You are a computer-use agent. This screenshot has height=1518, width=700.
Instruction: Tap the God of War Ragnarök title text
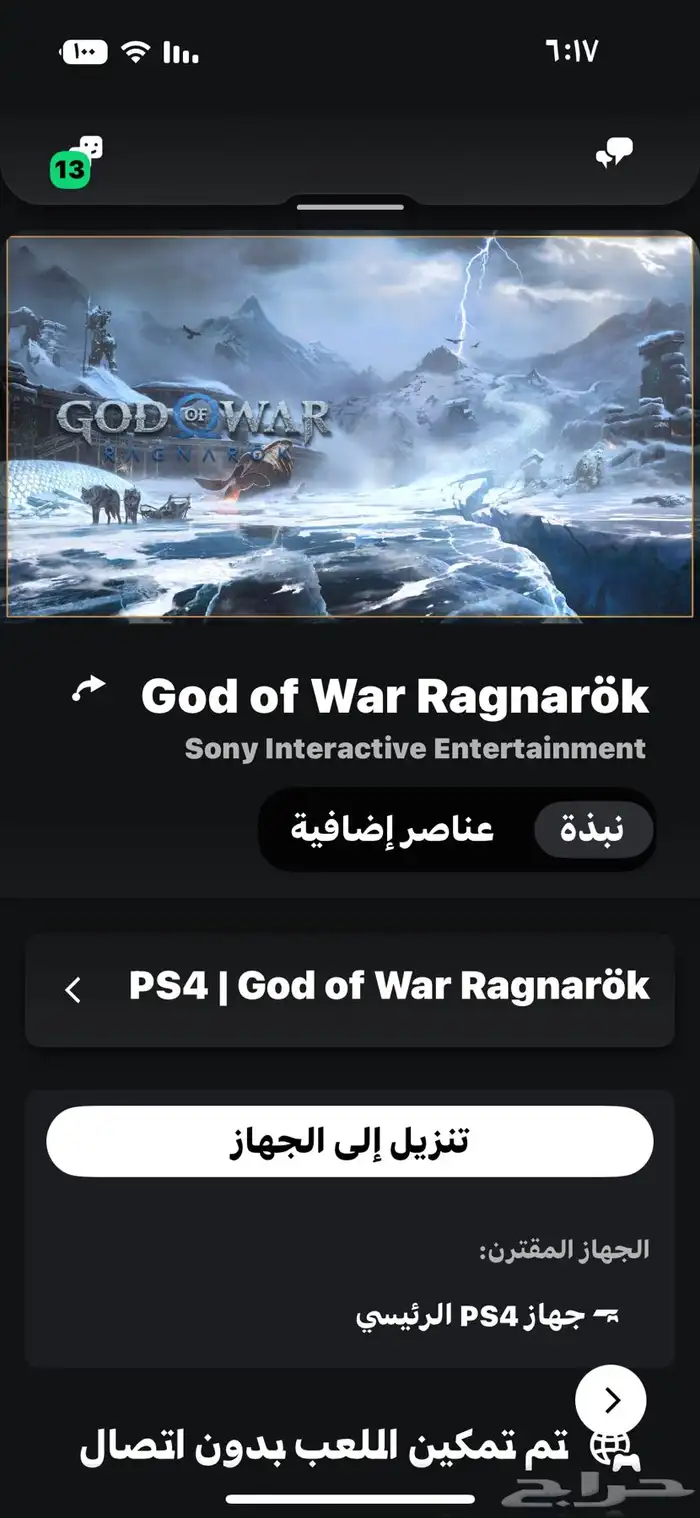tap(395, 697)
